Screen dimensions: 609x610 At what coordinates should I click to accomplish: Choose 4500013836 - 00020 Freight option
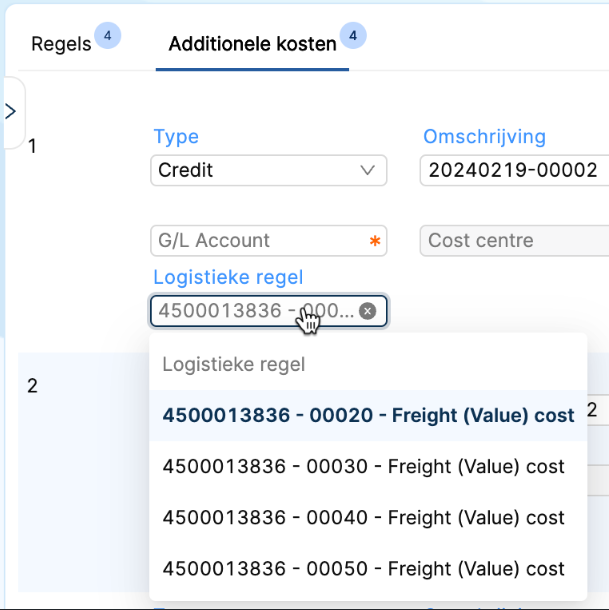[x=368, y=415]
